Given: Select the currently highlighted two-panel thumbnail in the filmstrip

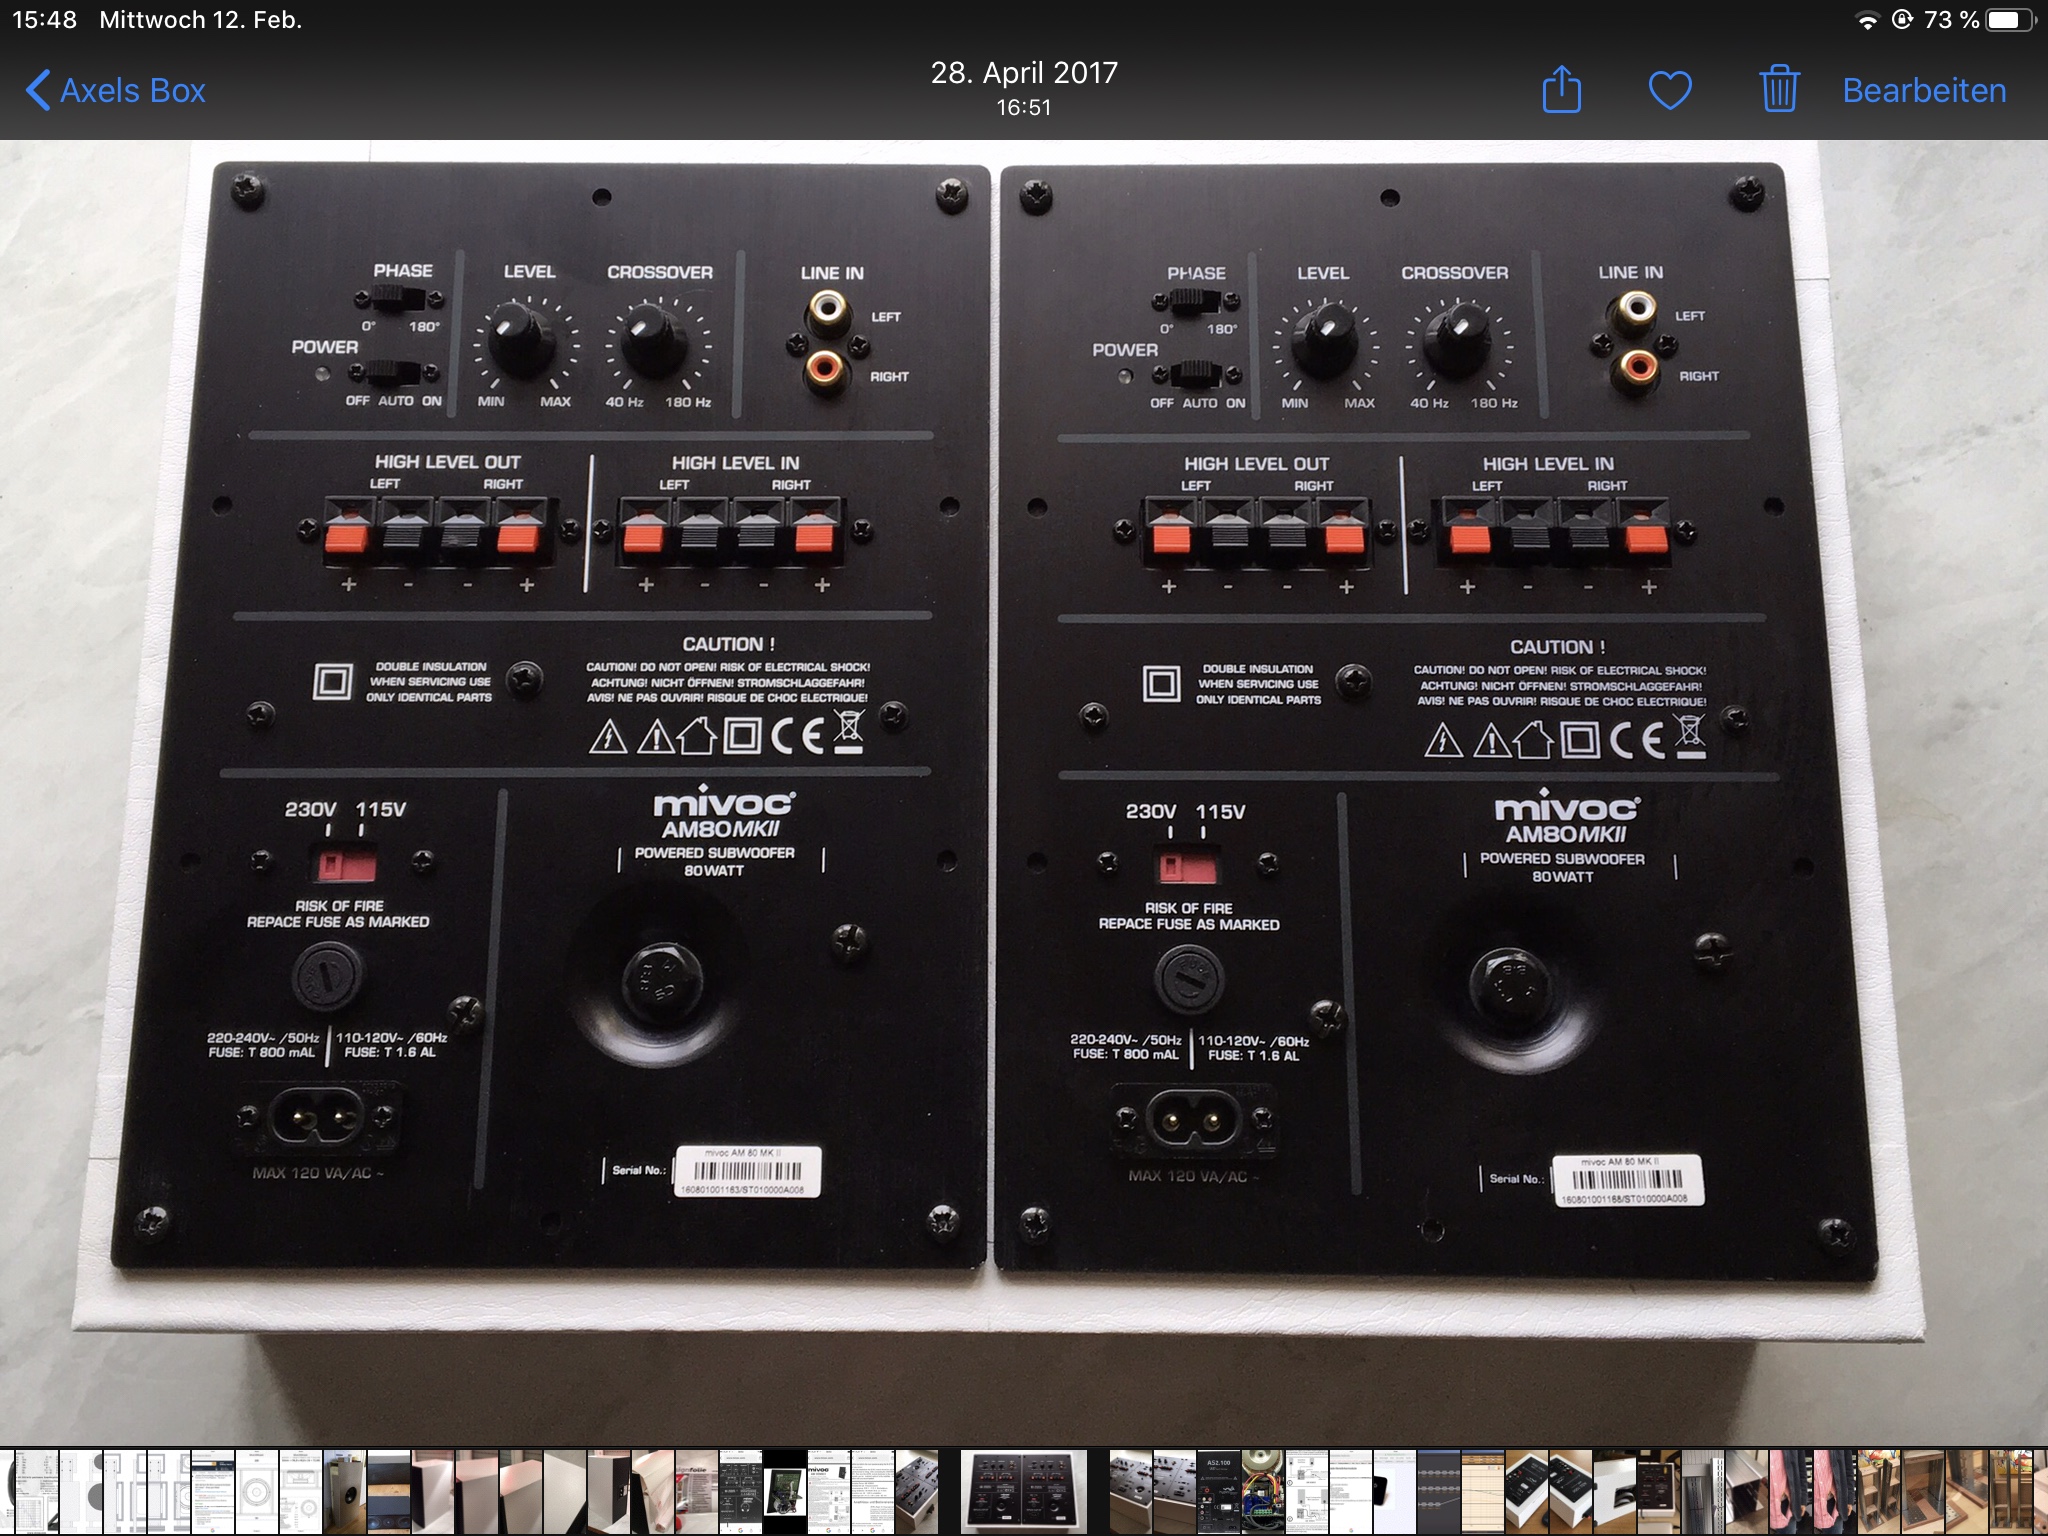Looking at the screenshot, I should 1024,1492.
